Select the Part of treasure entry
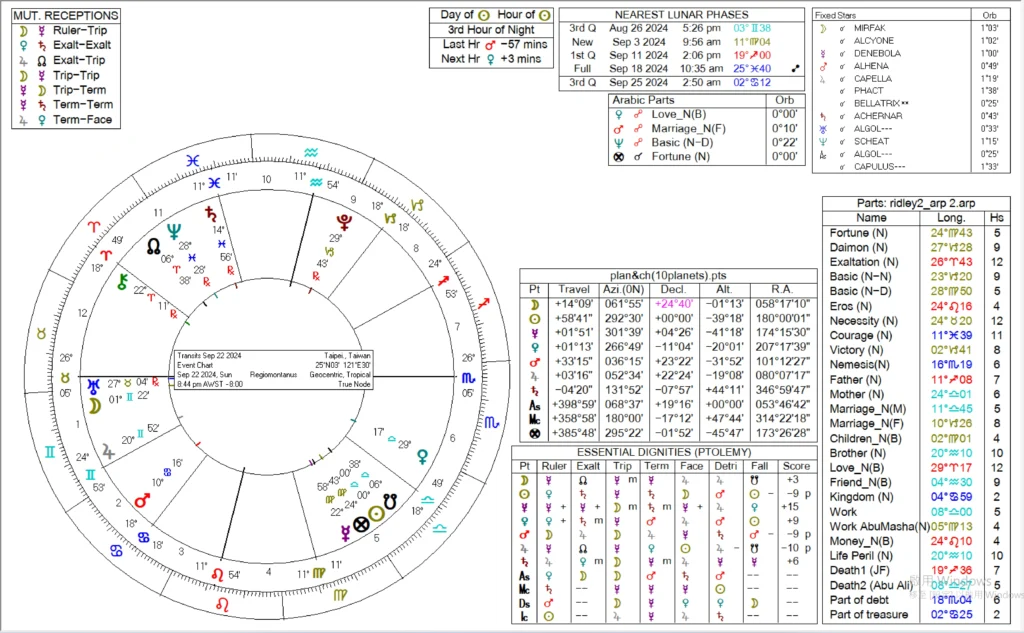 point(870,611)
